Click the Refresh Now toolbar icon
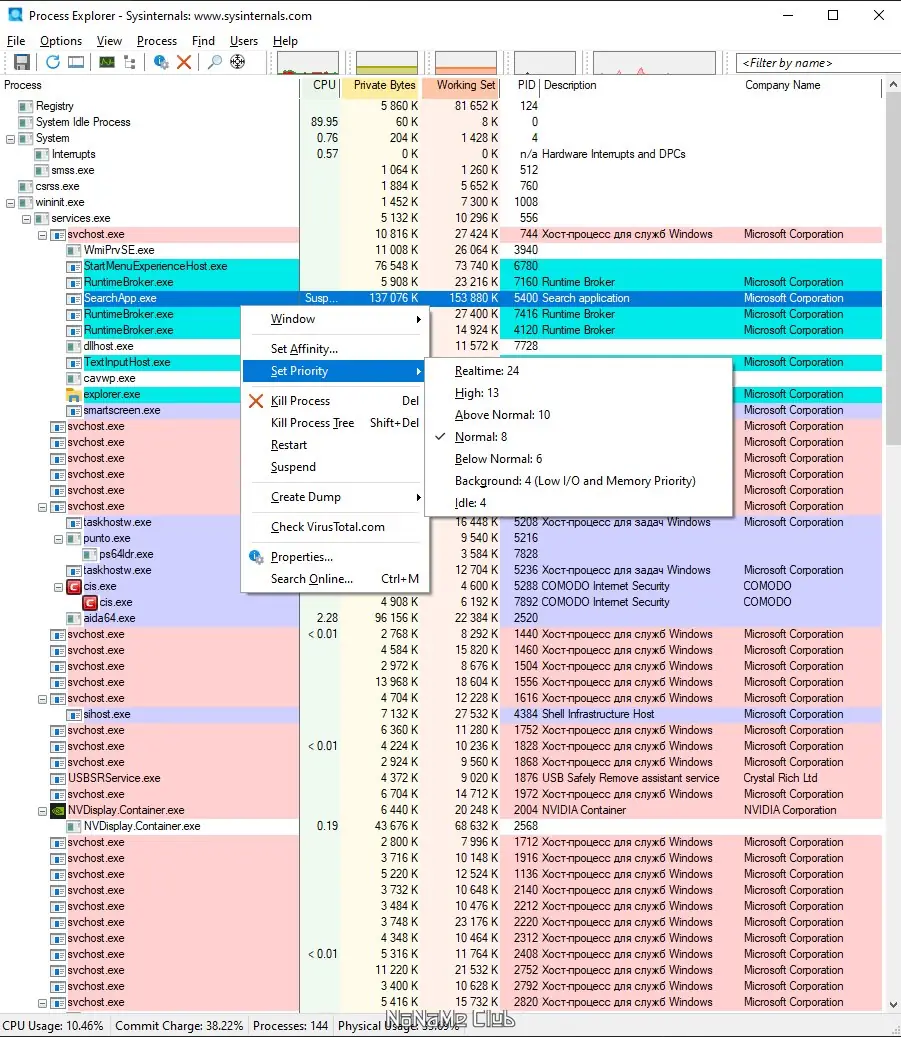The image size is (901, 1037). [x=53, y=62]
